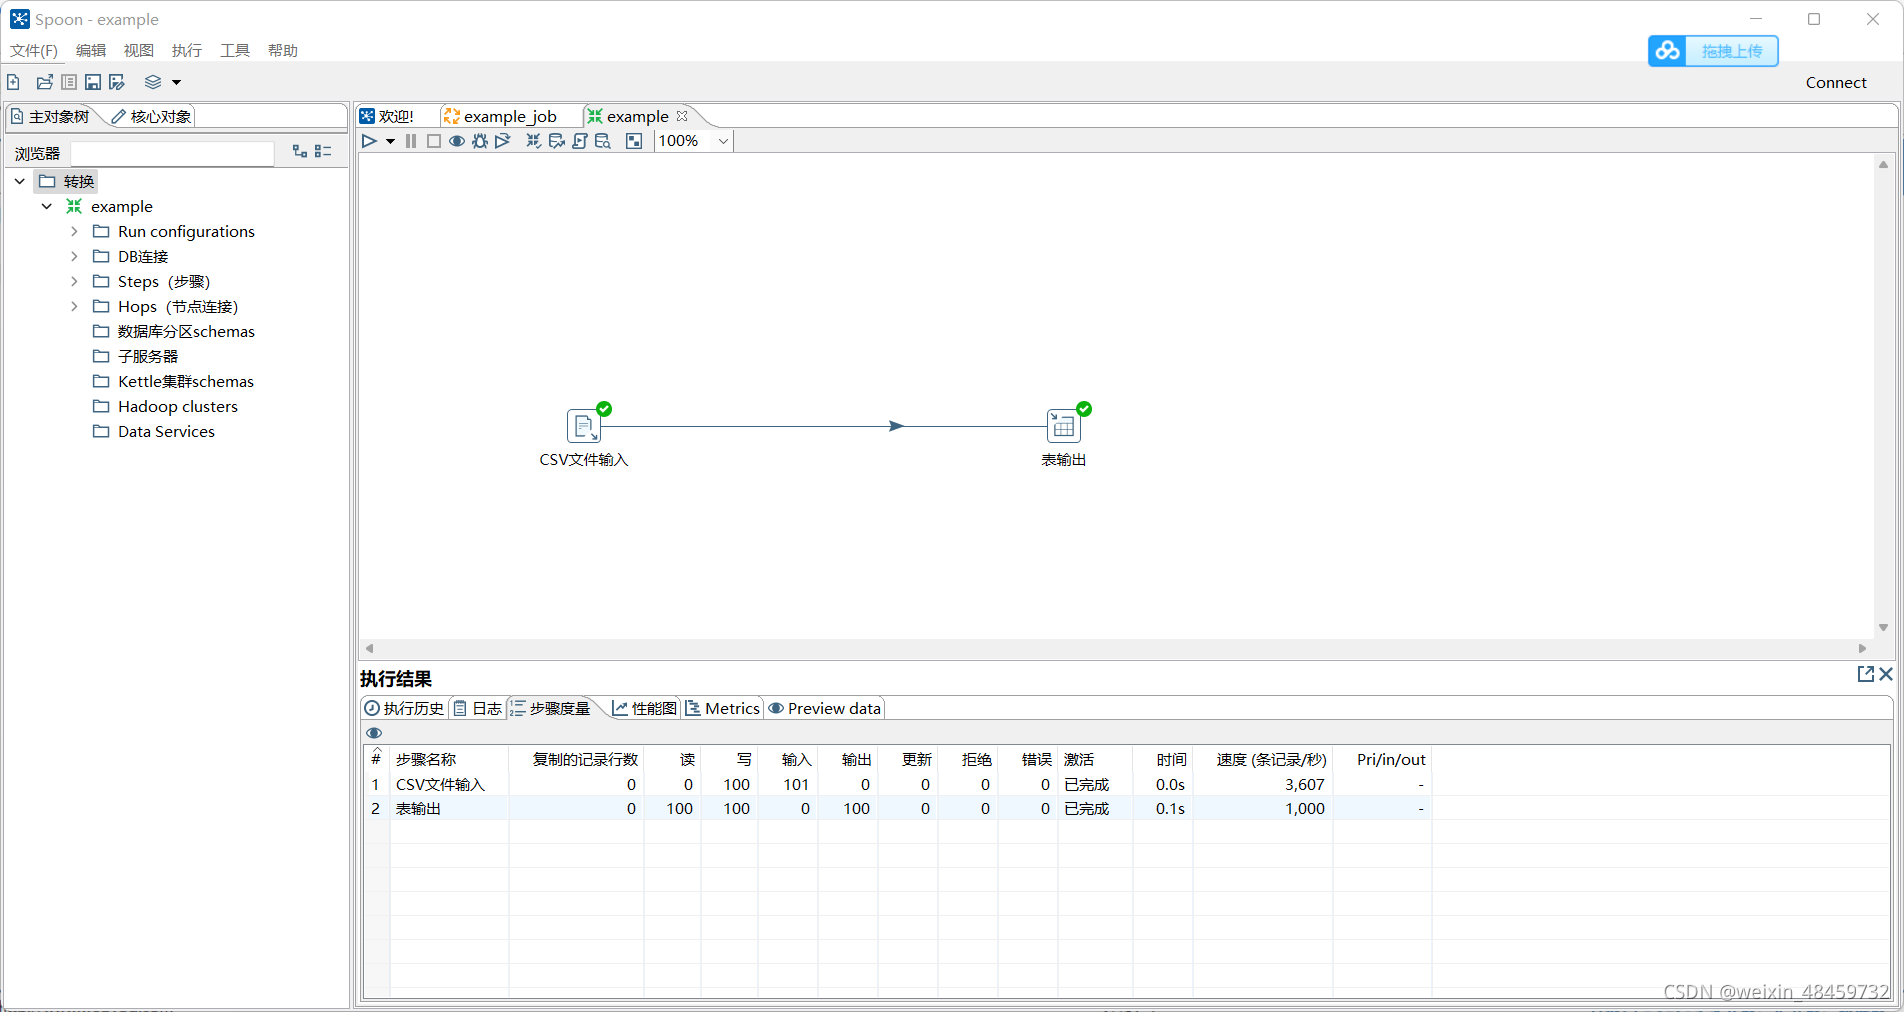Click the expand-all tree icon in the browser
Viewport: 1904px width, 1012px height.
point(300,151)
